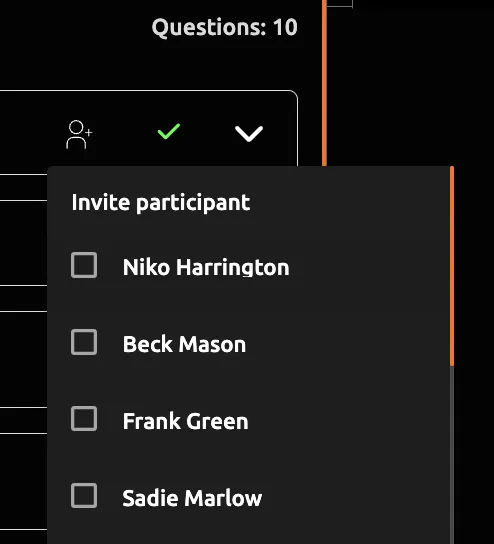This screenshot has height=544, width=494.
Task: Click the Invite participant heading
Action: click(x=161, y=203)
